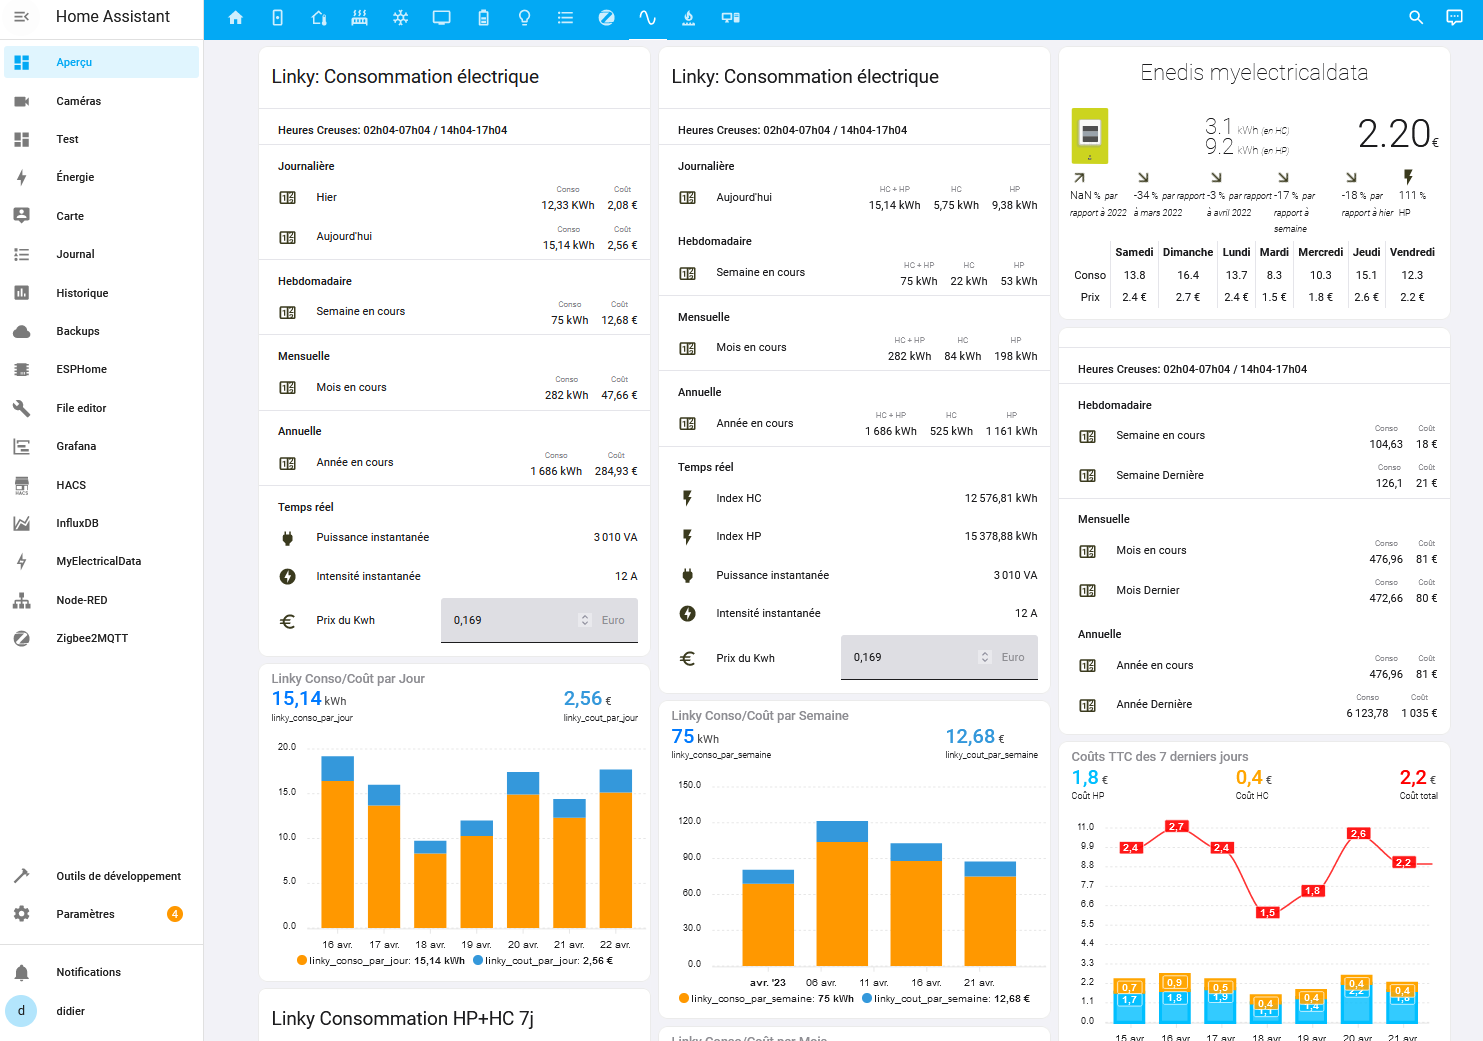This screenshot has height=1041, width=1483.
Task: Select the battery view tab icon
Action: tap(483, 18)
